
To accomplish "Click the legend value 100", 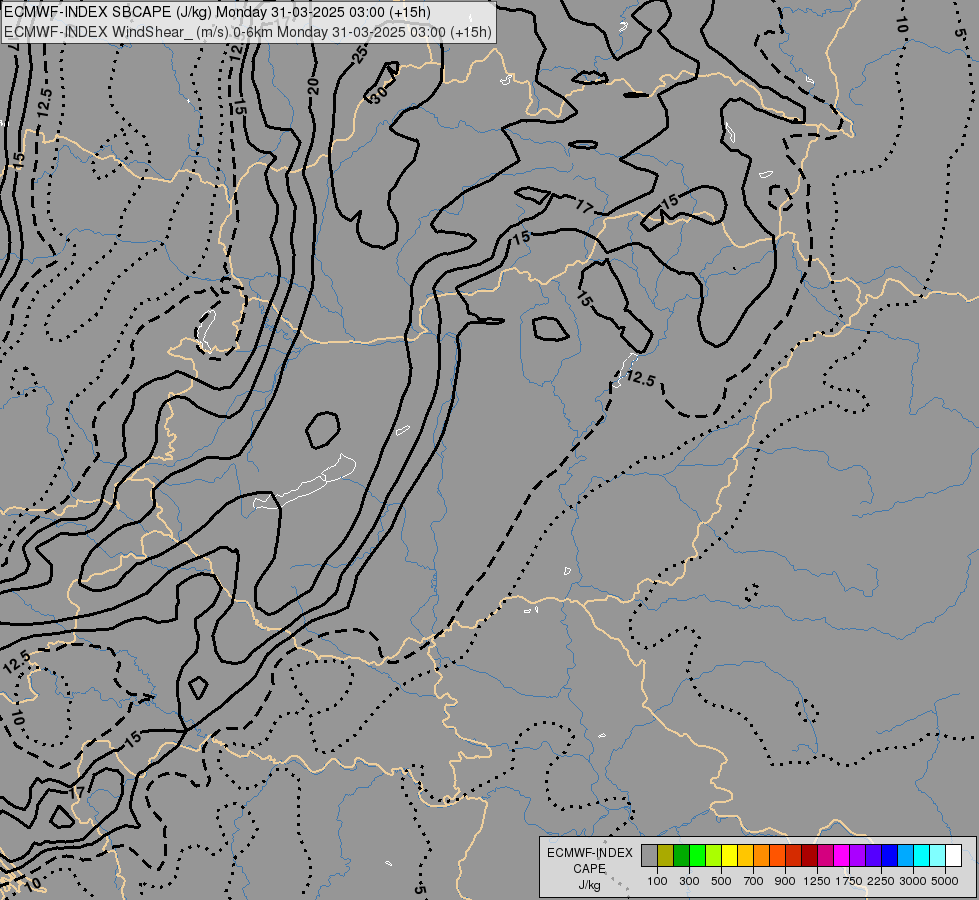I will (657, 881).
